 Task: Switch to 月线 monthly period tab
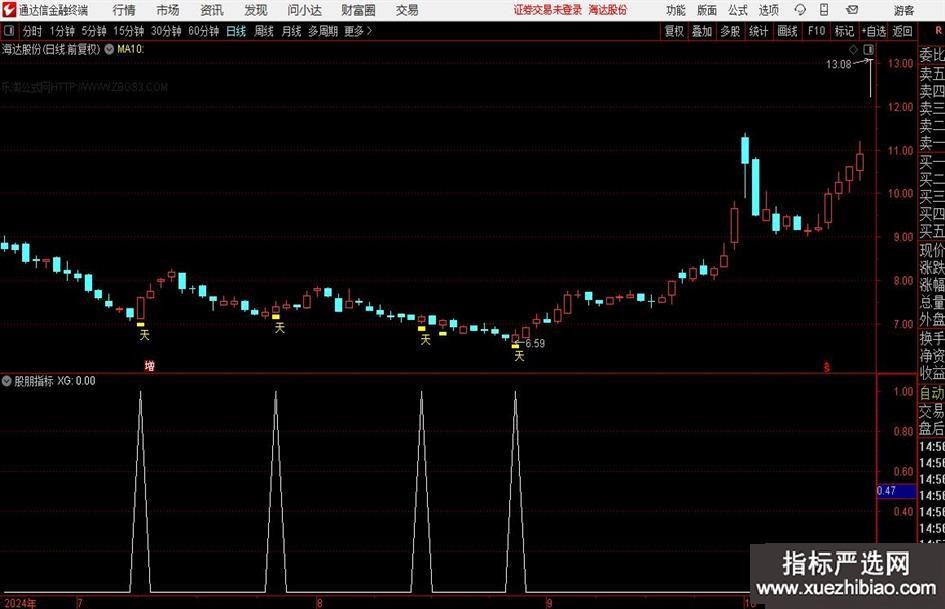[292, 31]
